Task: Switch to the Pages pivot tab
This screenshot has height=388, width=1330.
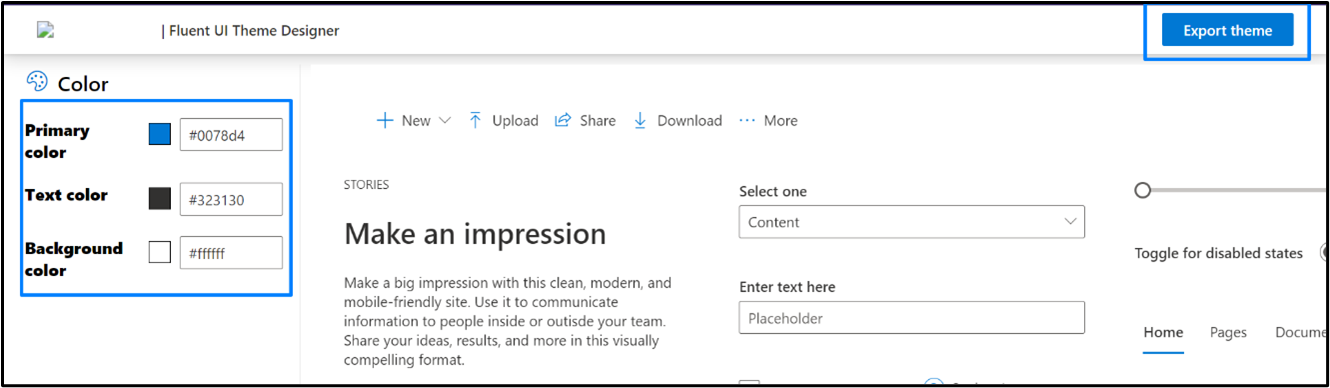Action: pos(1228,333)
